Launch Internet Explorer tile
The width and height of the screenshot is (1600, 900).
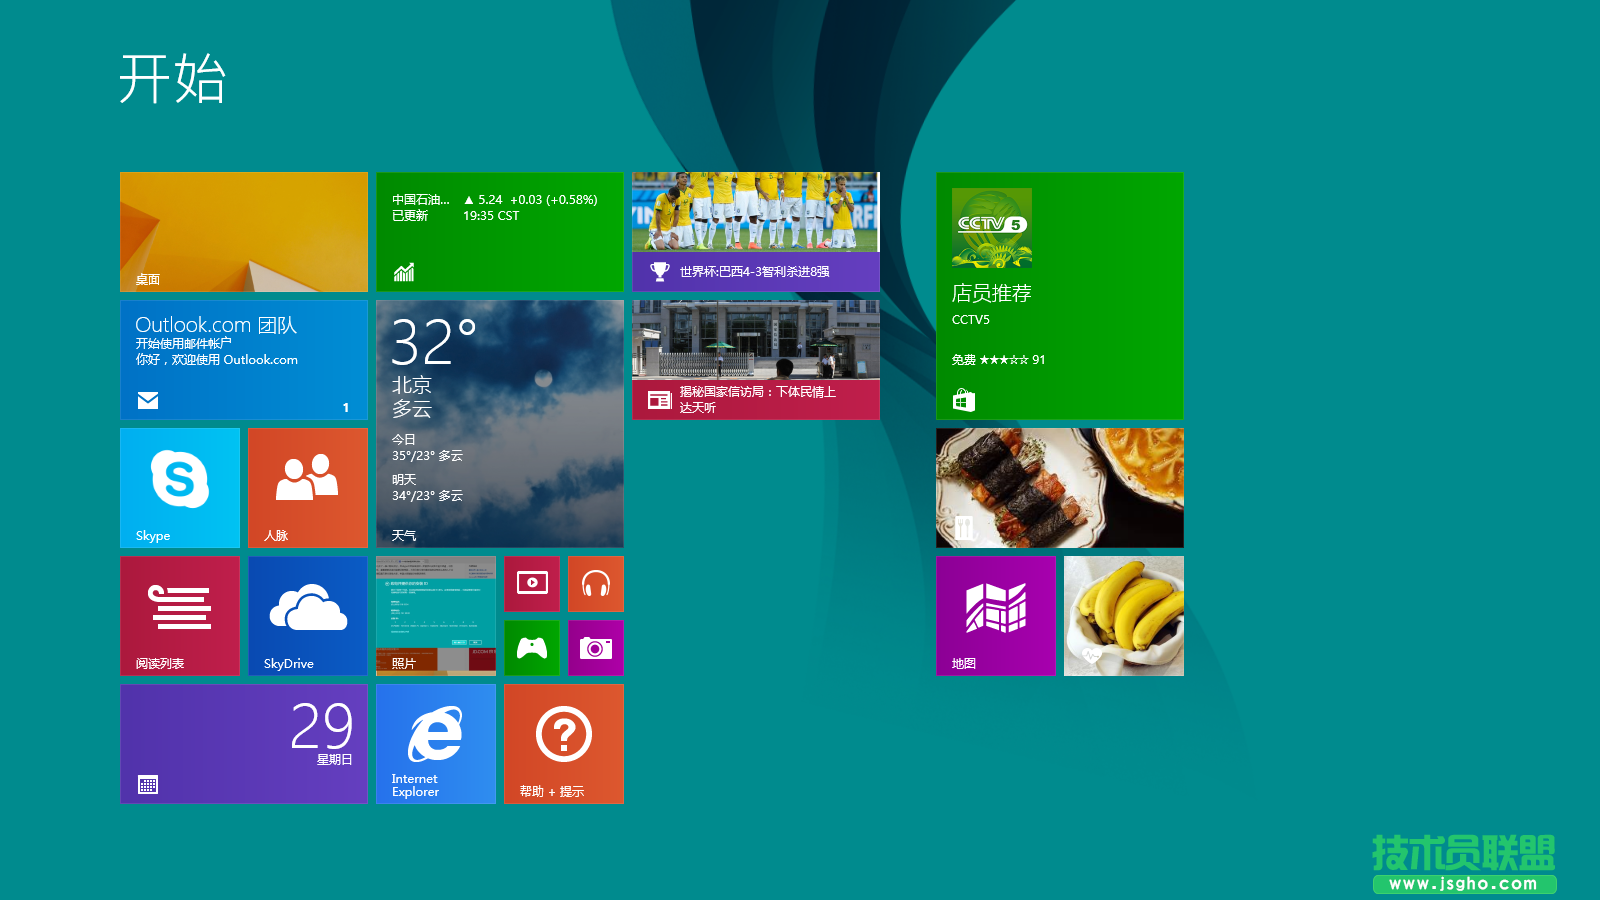click(x=436, y=744)
